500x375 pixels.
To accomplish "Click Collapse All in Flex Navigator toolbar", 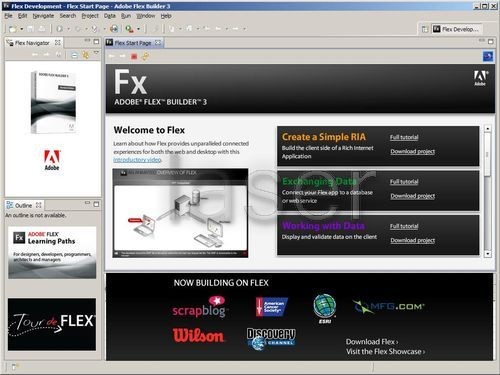I will (74, 55).
